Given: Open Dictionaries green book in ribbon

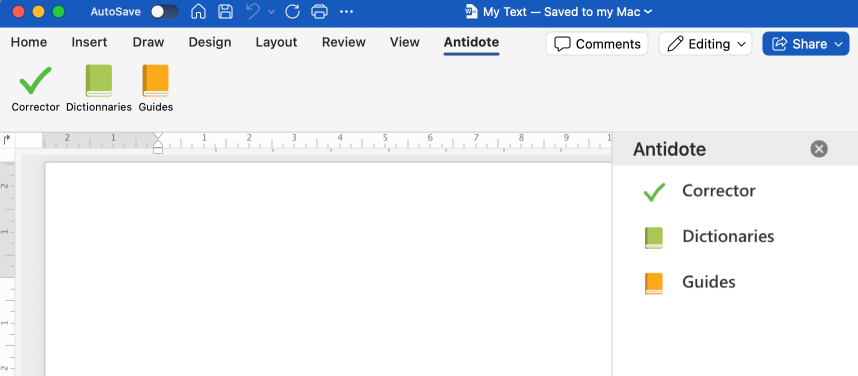Looking at the screenshot, I should tap(99, 89).
